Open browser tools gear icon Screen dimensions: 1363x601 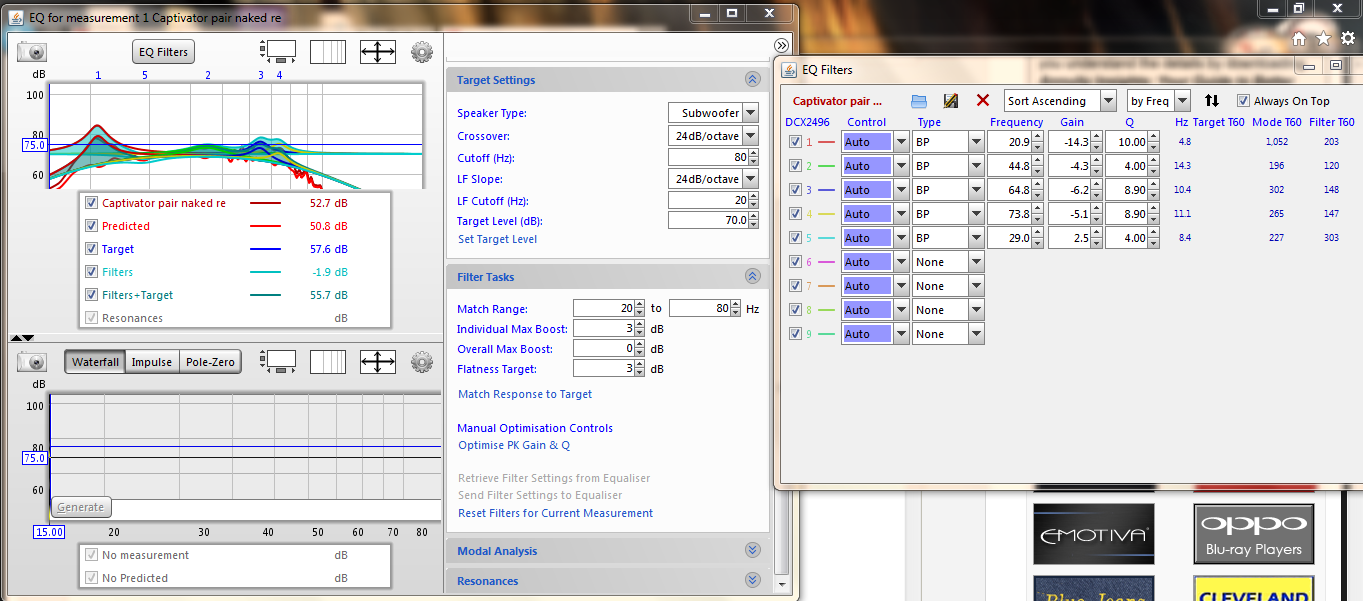click(x=1348, y=38)
